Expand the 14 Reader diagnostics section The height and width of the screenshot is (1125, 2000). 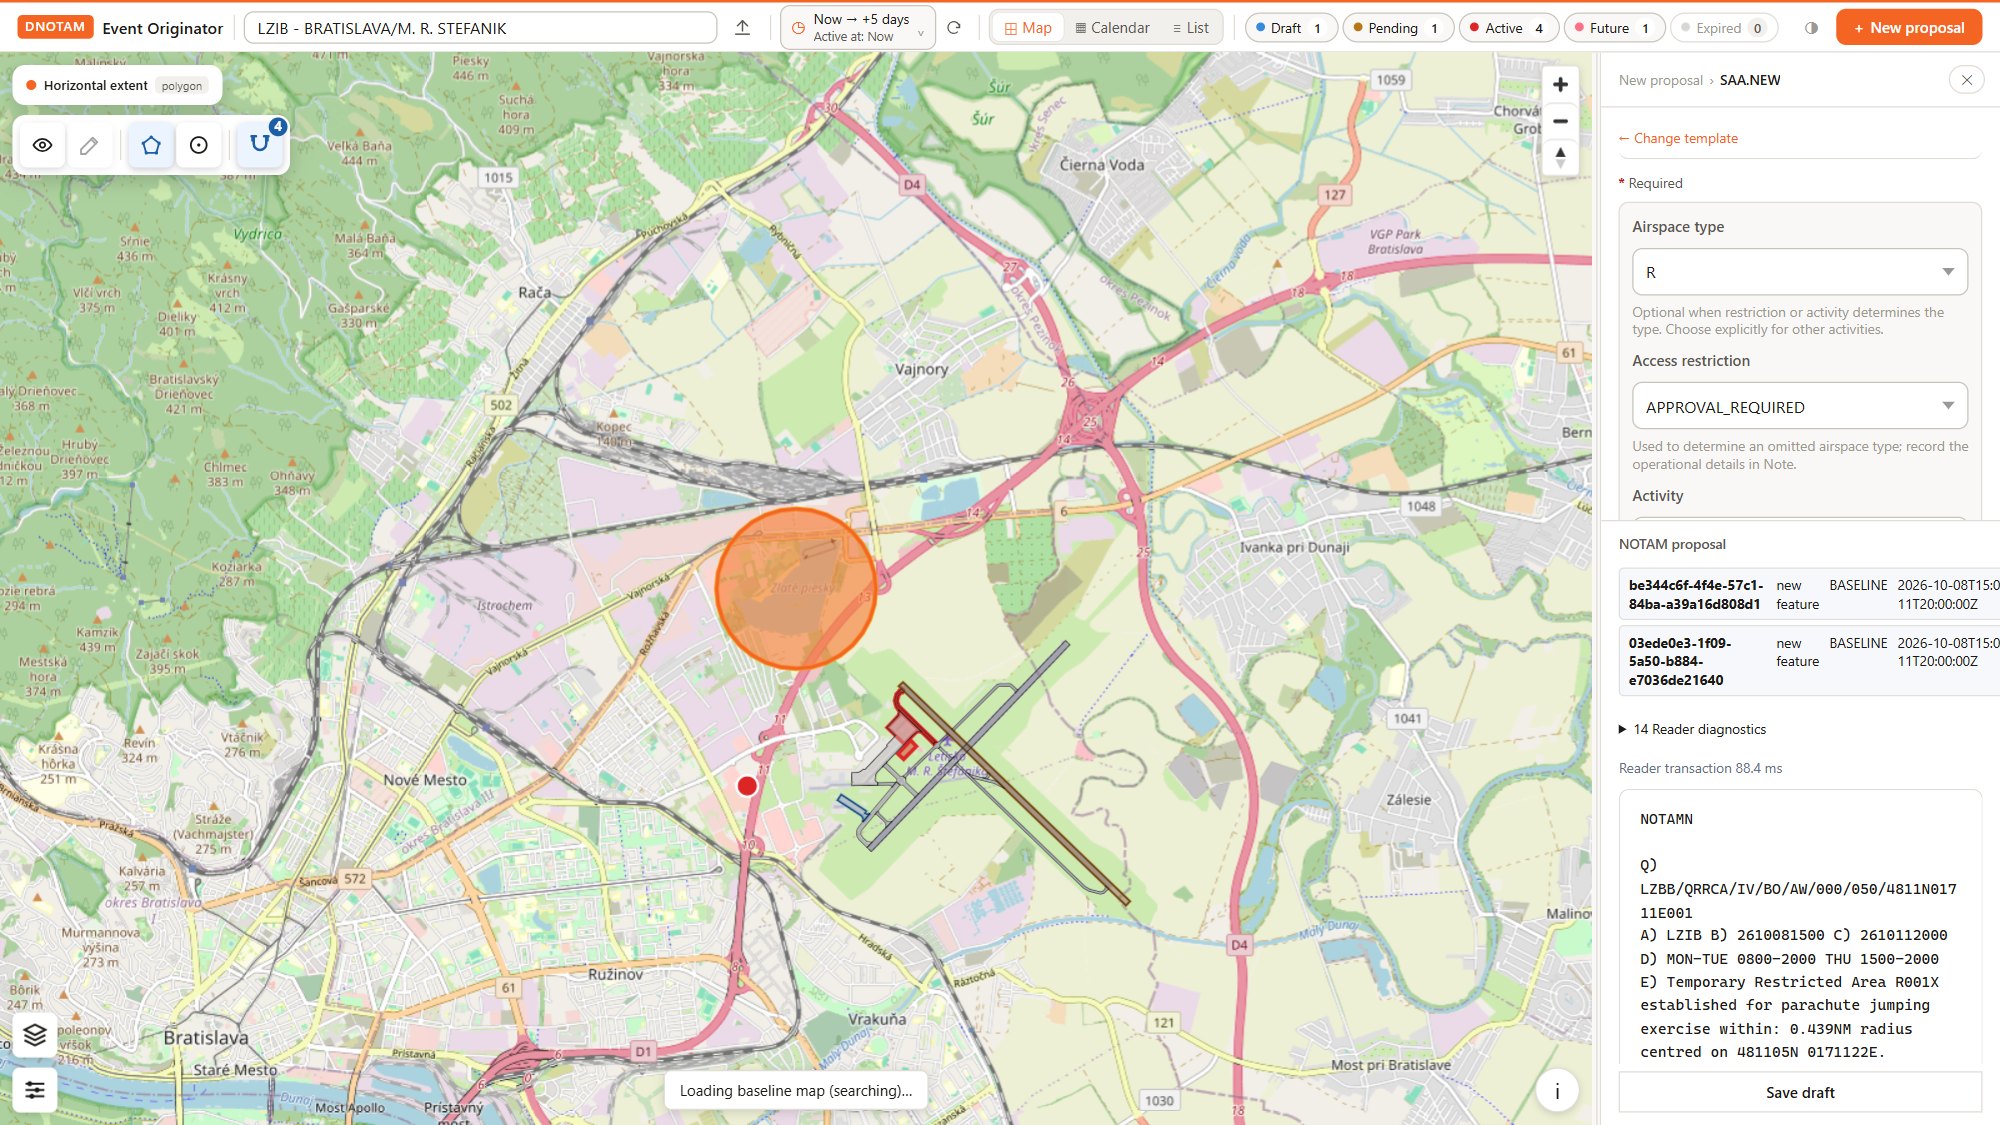[1692, 729]
